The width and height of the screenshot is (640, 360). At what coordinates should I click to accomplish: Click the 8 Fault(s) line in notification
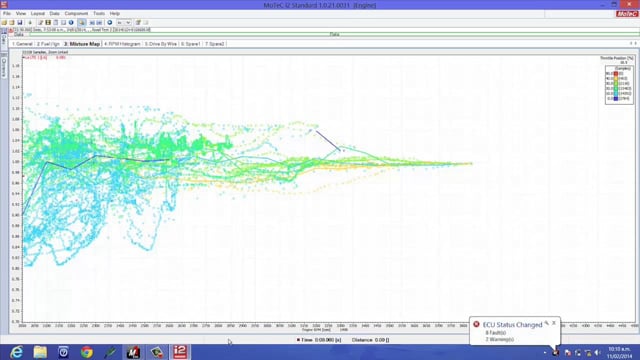point(496,333)
